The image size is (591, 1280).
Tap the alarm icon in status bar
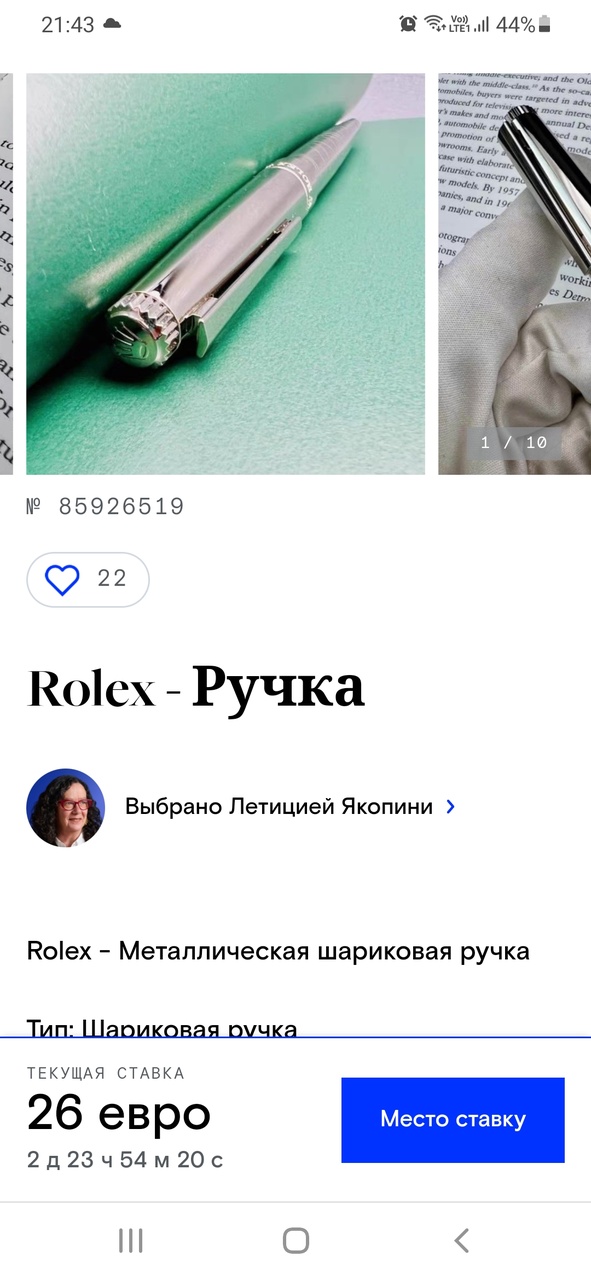[408, 24]
